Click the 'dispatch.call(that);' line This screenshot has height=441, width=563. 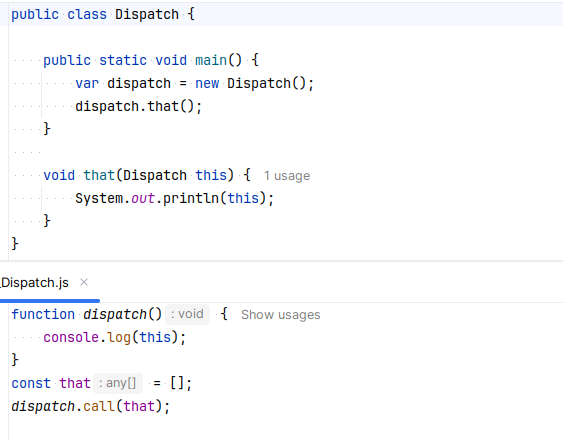[x=91, y=406]
